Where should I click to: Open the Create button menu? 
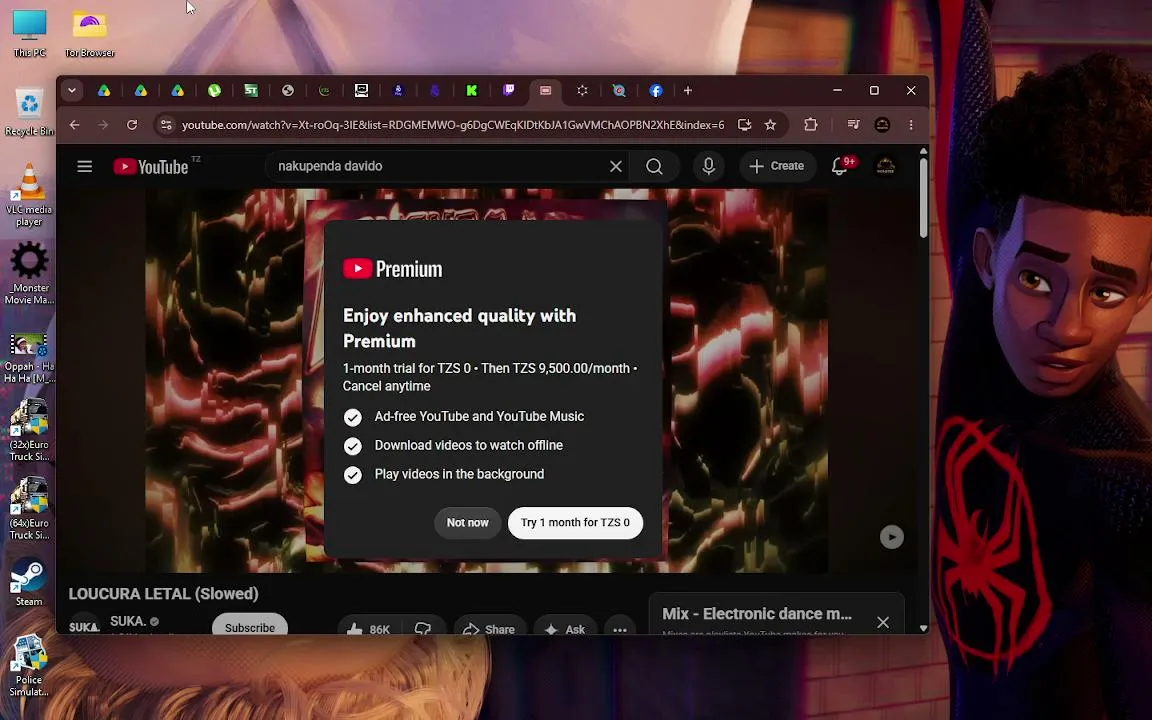(x=777, y=167)
